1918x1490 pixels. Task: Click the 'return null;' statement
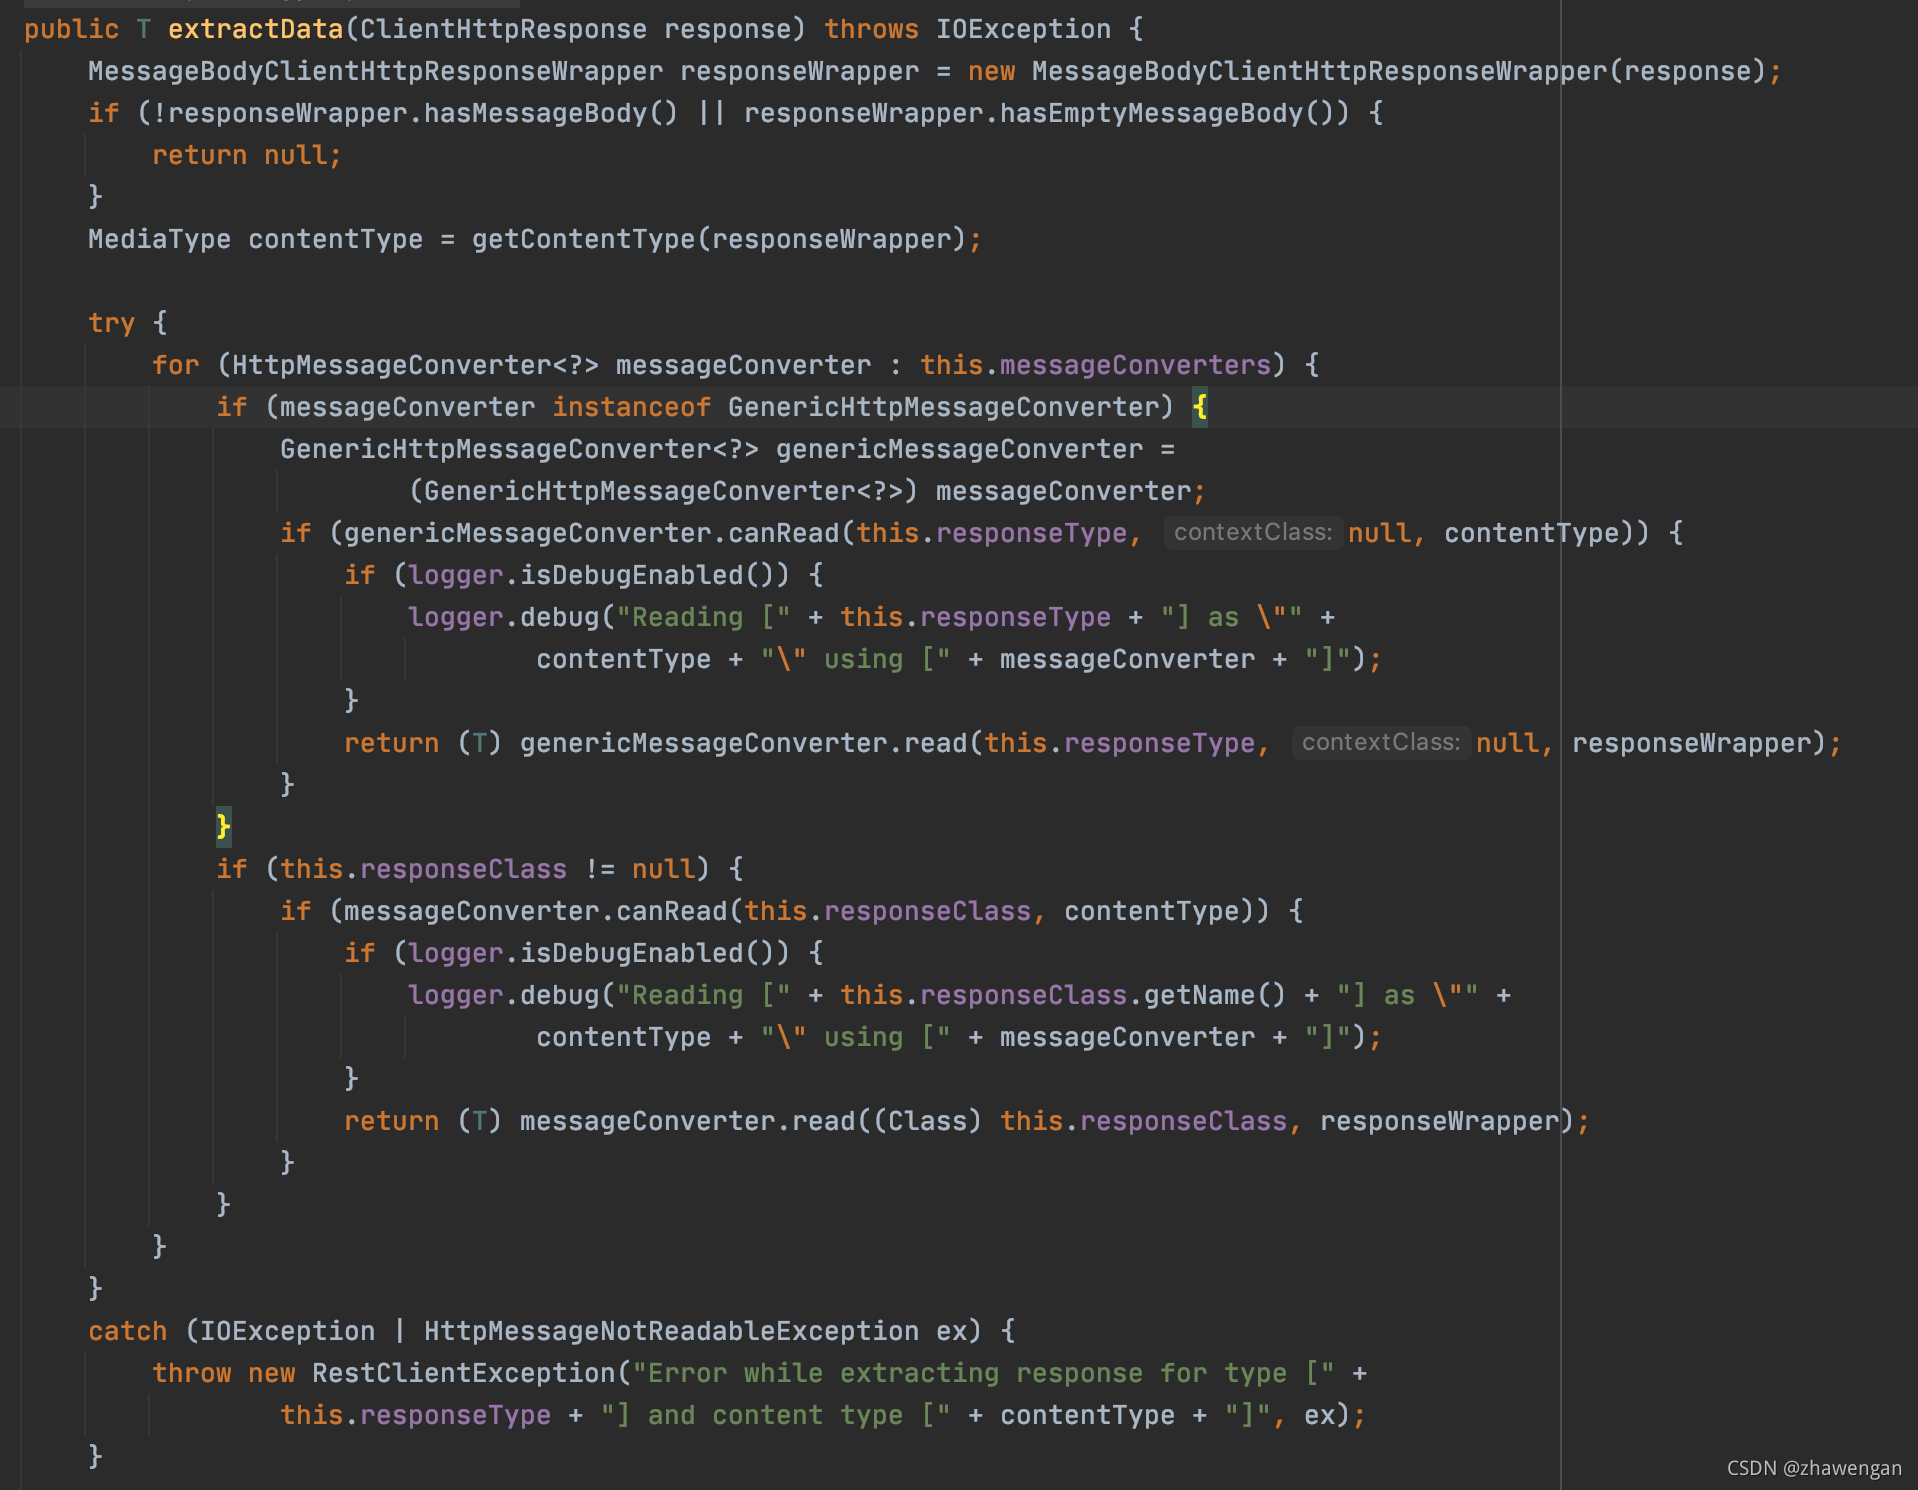[x=247, y=155]
